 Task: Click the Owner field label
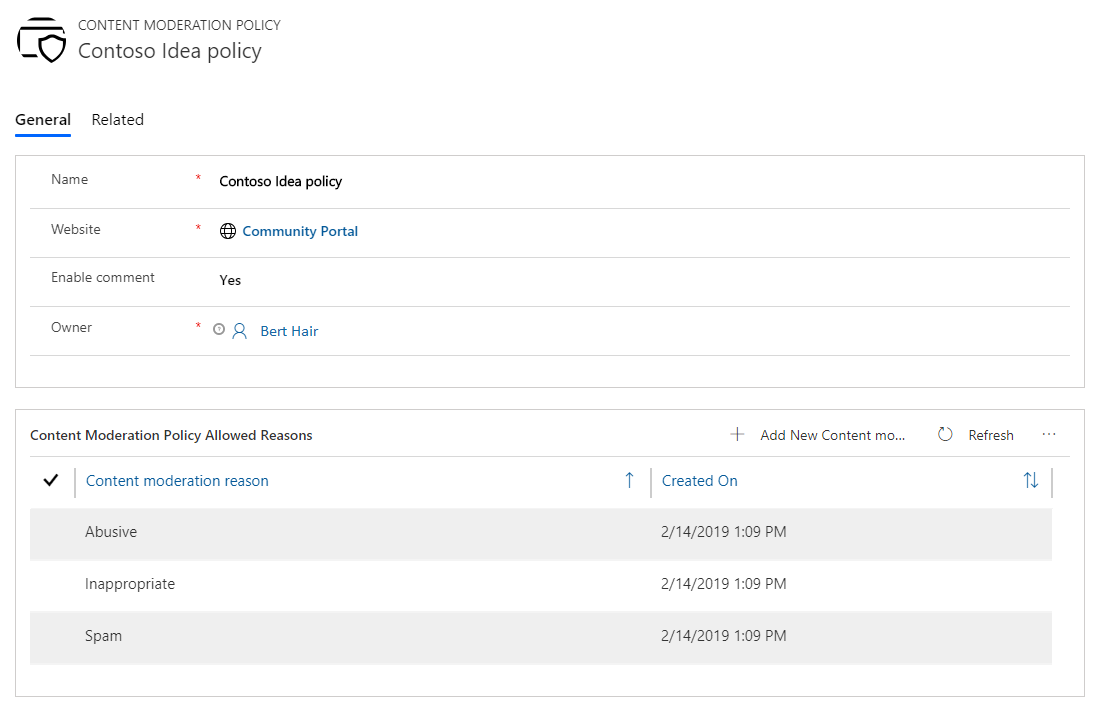(x=71, y=327)
